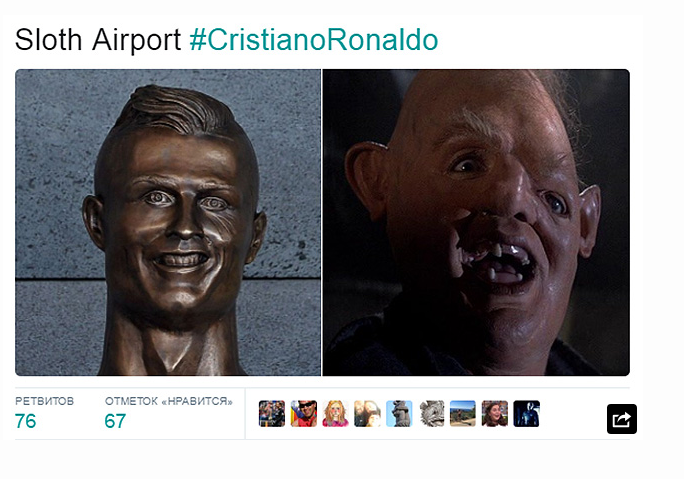This screenshot has height=479, width=684.
Task: Open the grayscale sketch creature avatar
Action: [431, 413]
